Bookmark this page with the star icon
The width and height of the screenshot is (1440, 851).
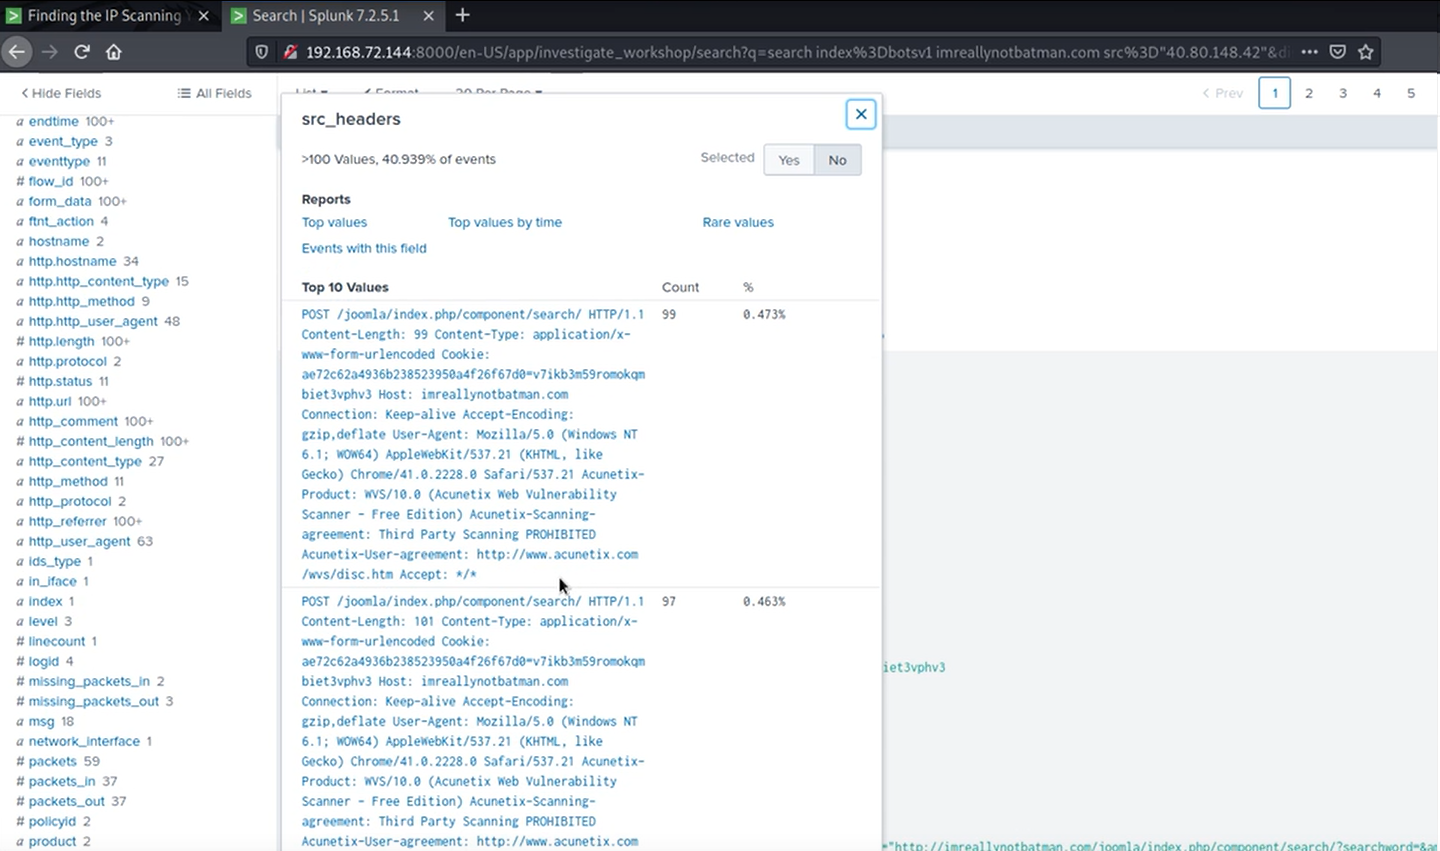click(x=1366, y=52)
